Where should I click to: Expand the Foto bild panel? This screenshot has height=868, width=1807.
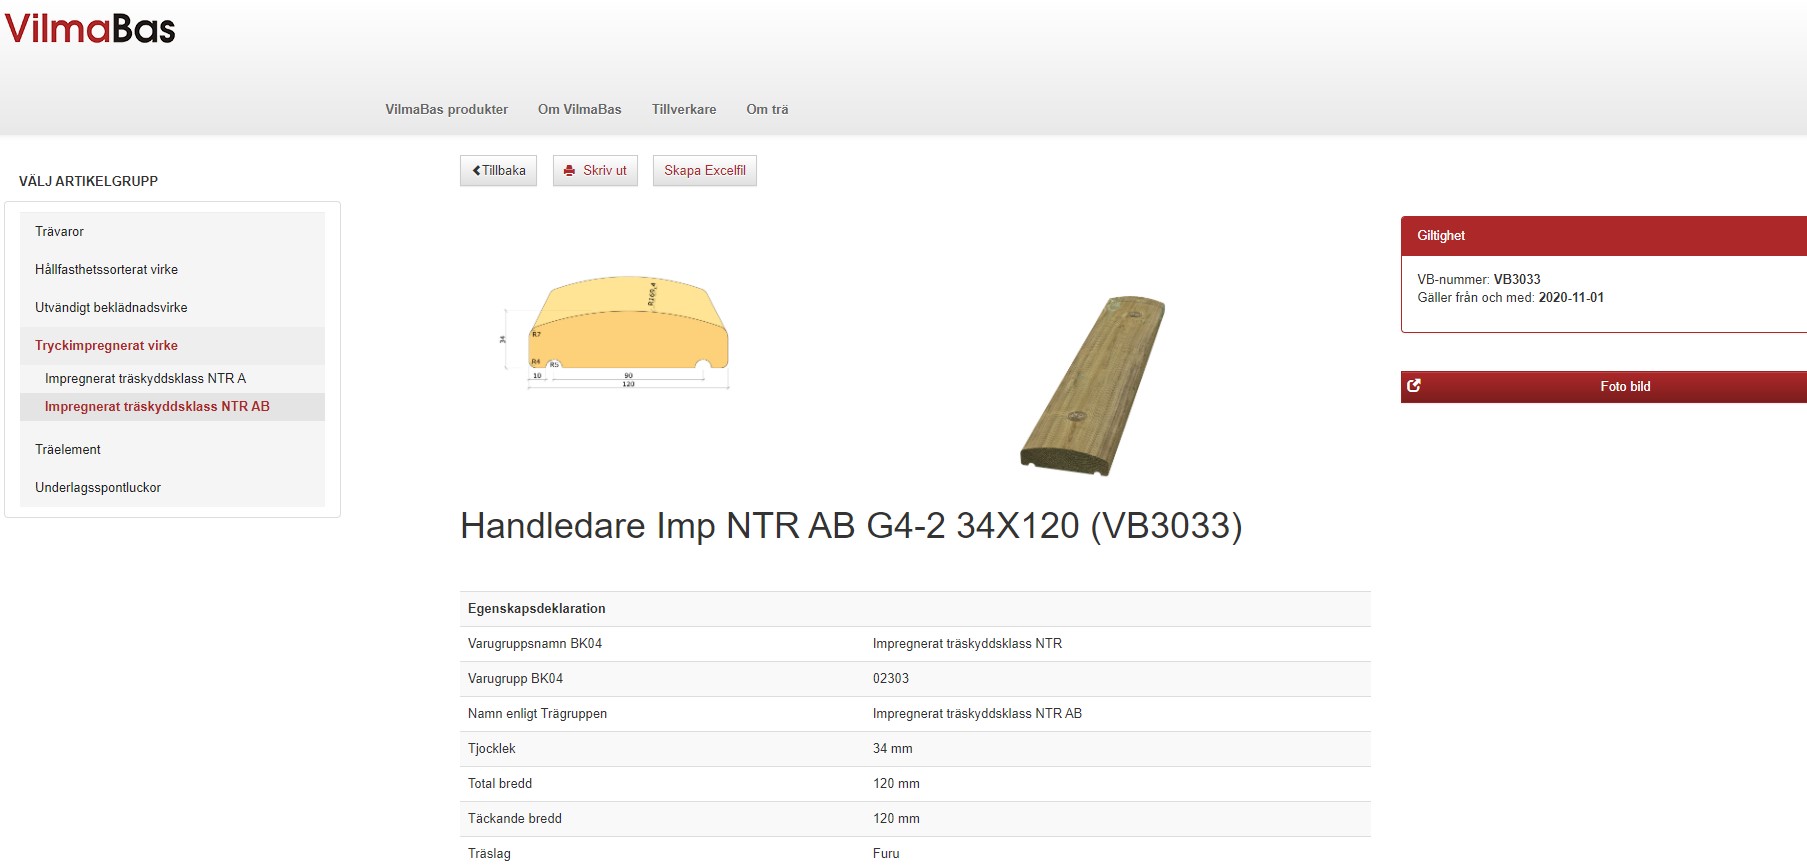pos(1624,387)
